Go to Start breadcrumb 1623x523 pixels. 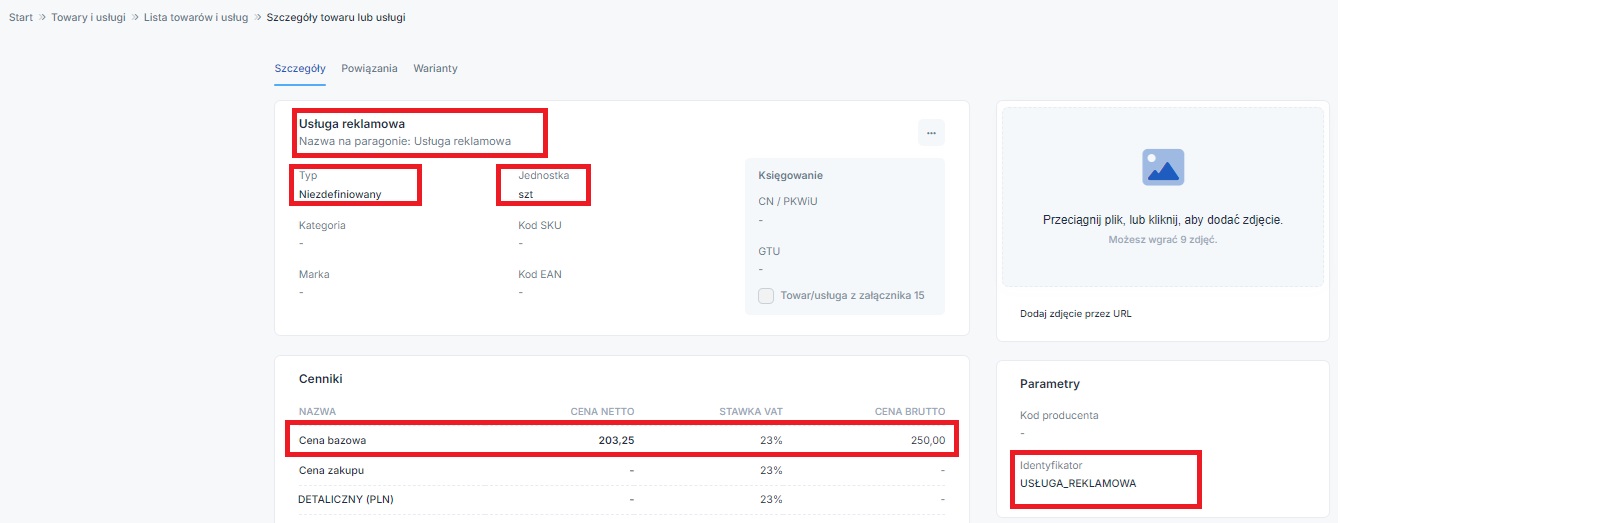[x=20, y=17]
